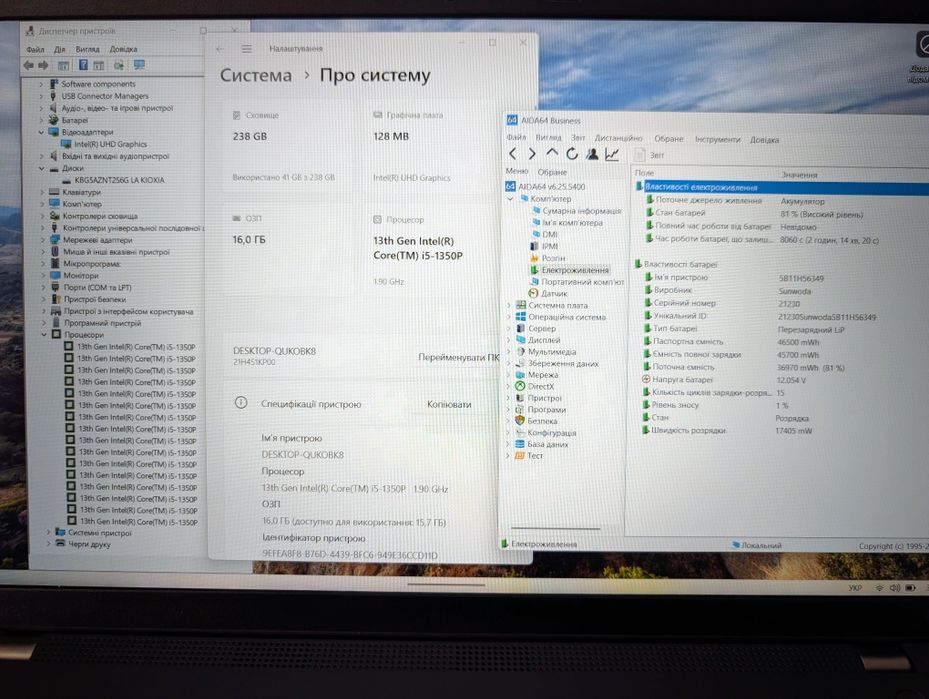Open Файл menu in Device Manager
The height and width of the screenshot is (699, 929).
point(35,49)
